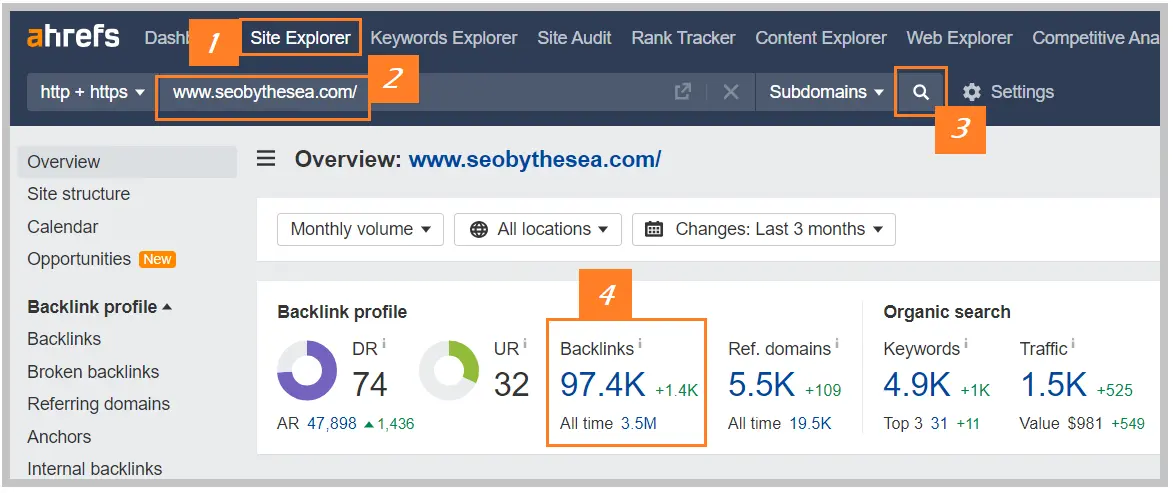Open www.seobythesea.com link in Overview heading
This screenshot has width=1173, height=493.
(x=534, y=159)
